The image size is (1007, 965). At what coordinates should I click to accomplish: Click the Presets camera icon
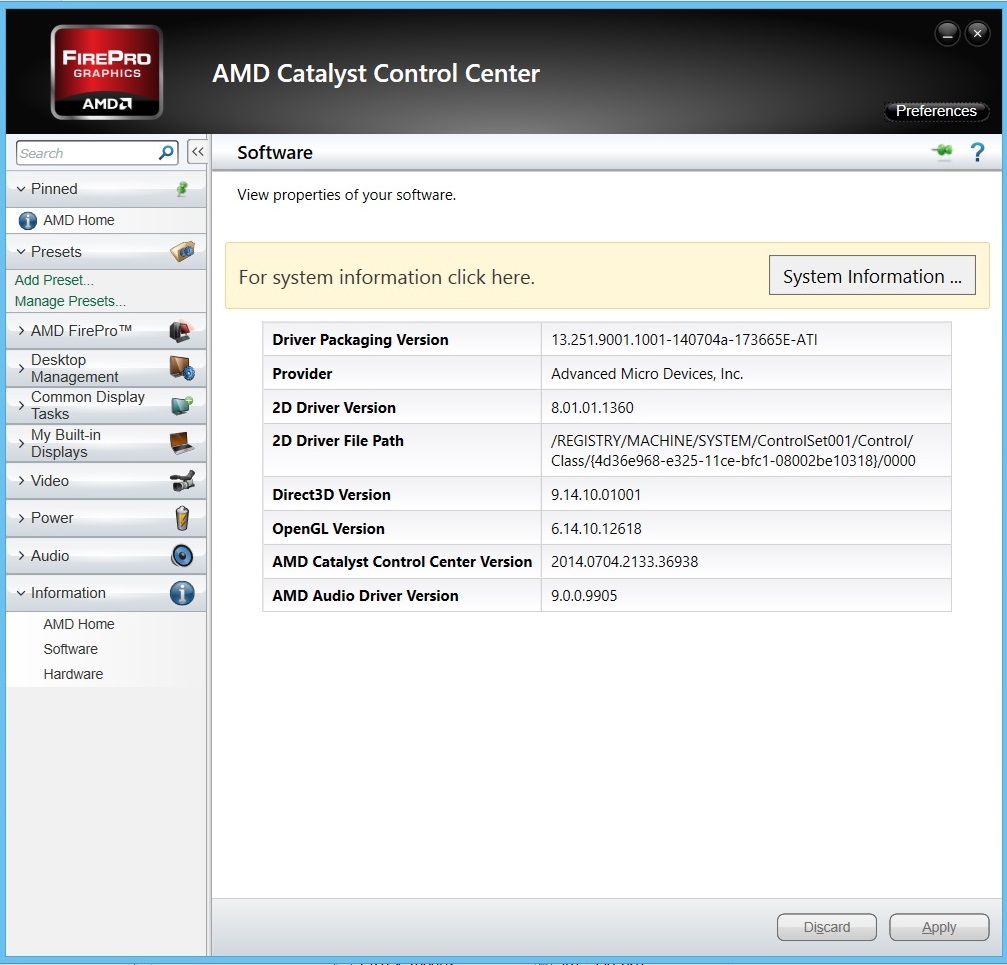pos(182,252)
